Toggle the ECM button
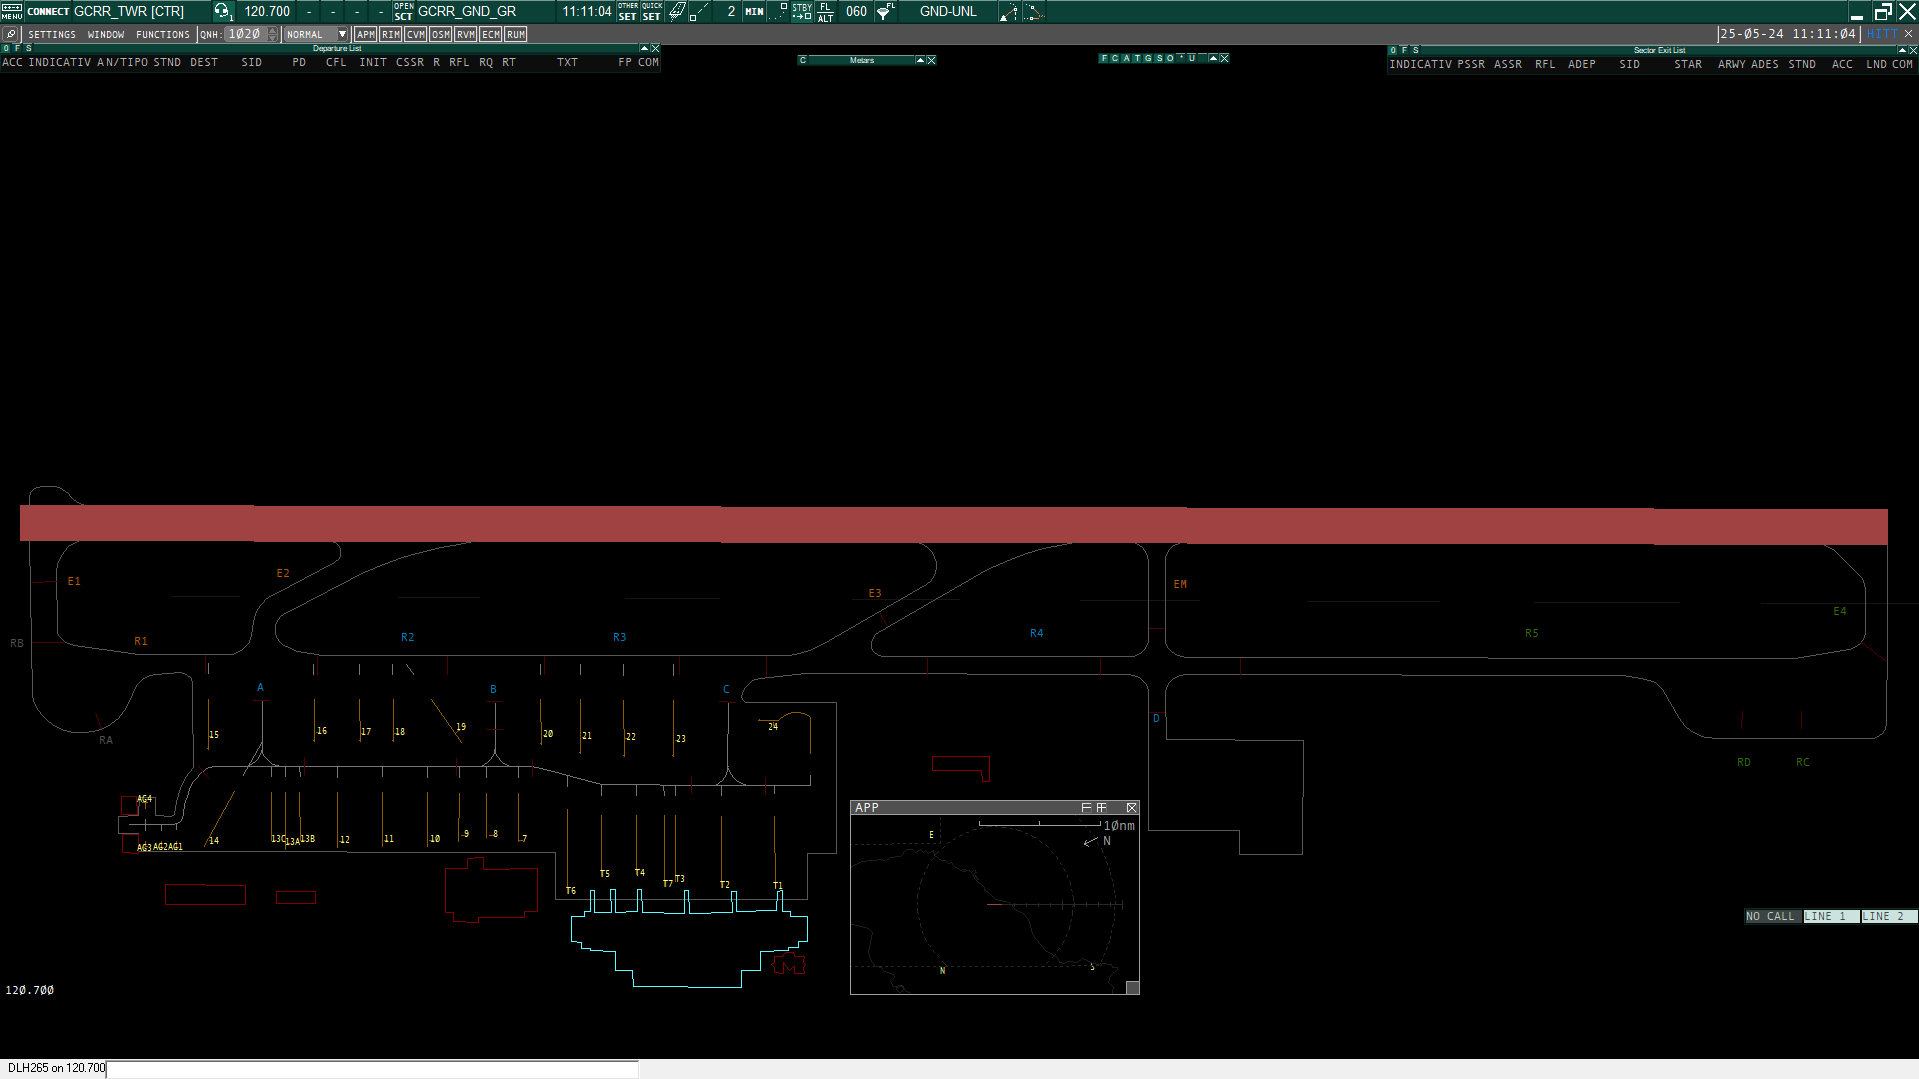The image size is (1919, 1079). (x=491, y=34)
